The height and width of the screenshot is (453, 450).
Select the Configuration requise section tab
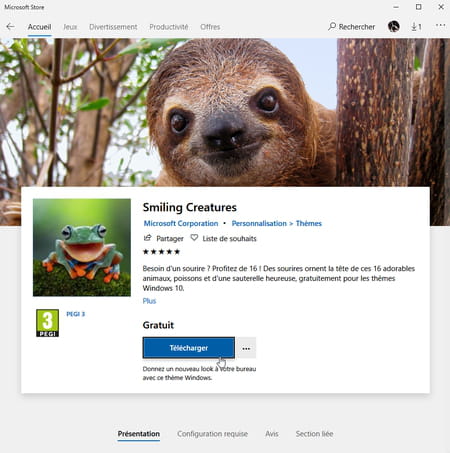coord(212,434)
